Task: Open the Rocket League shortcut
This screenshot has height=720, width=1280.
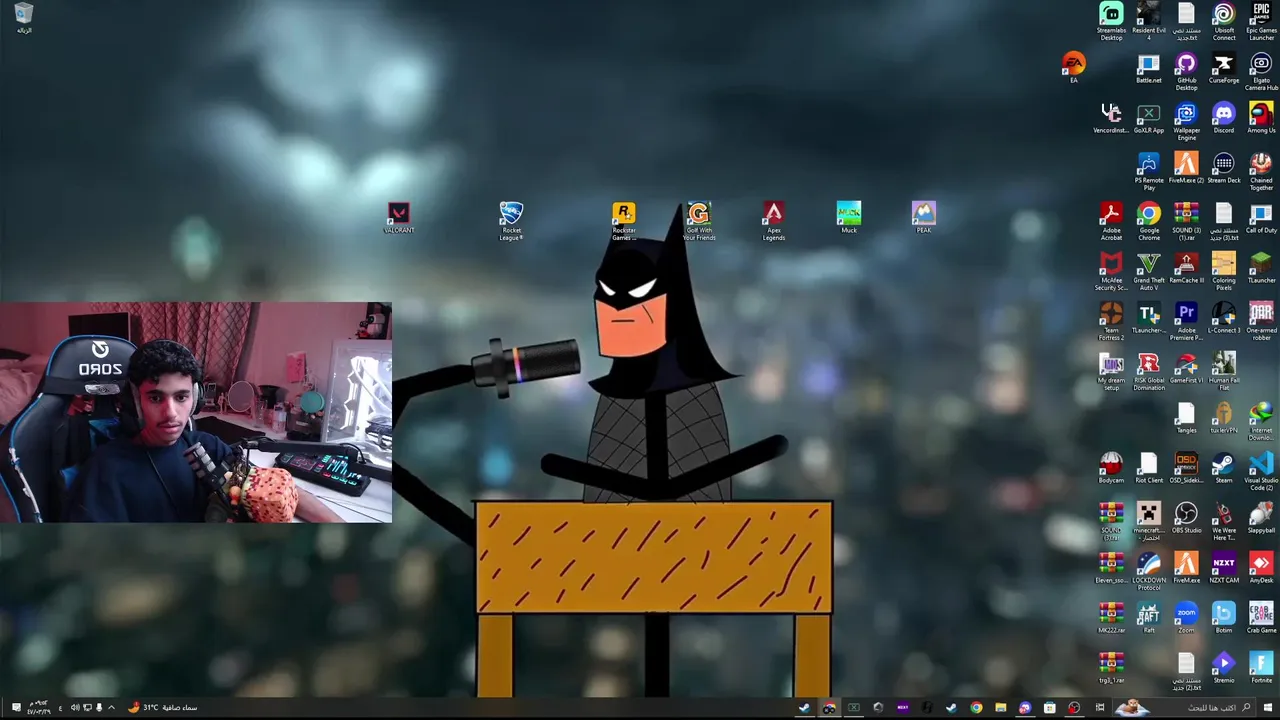Action: 511,221
